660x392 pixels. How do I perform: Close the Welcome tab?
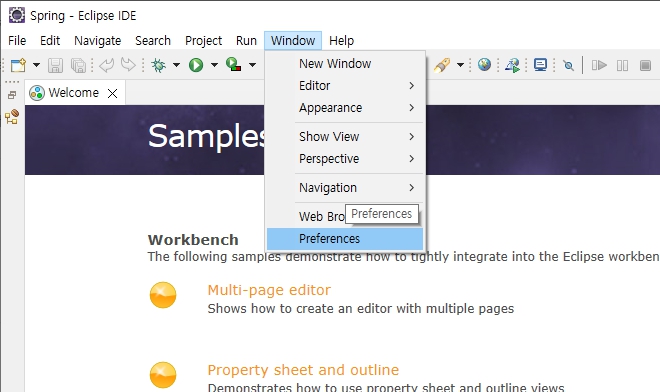112,93
